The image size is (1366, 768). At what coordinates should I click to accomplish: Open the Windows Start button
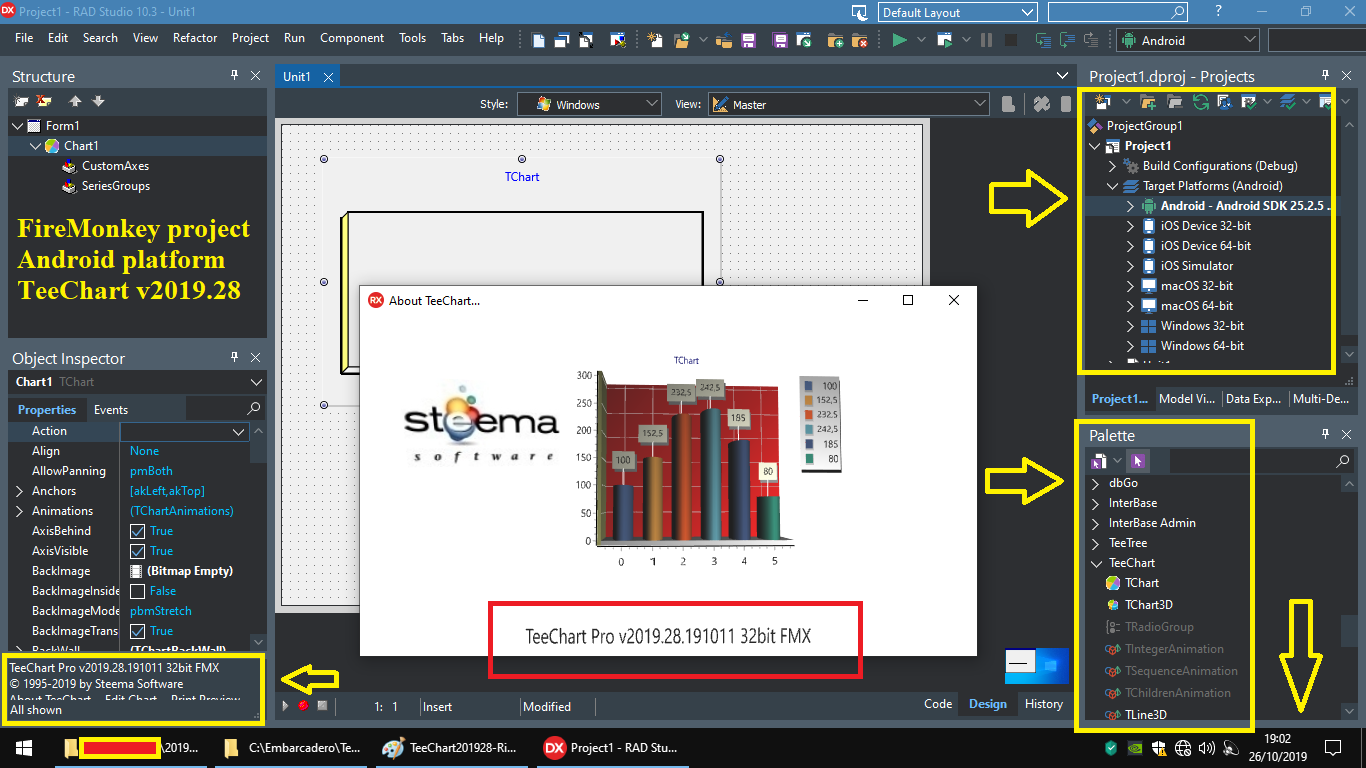click(23, 747)
